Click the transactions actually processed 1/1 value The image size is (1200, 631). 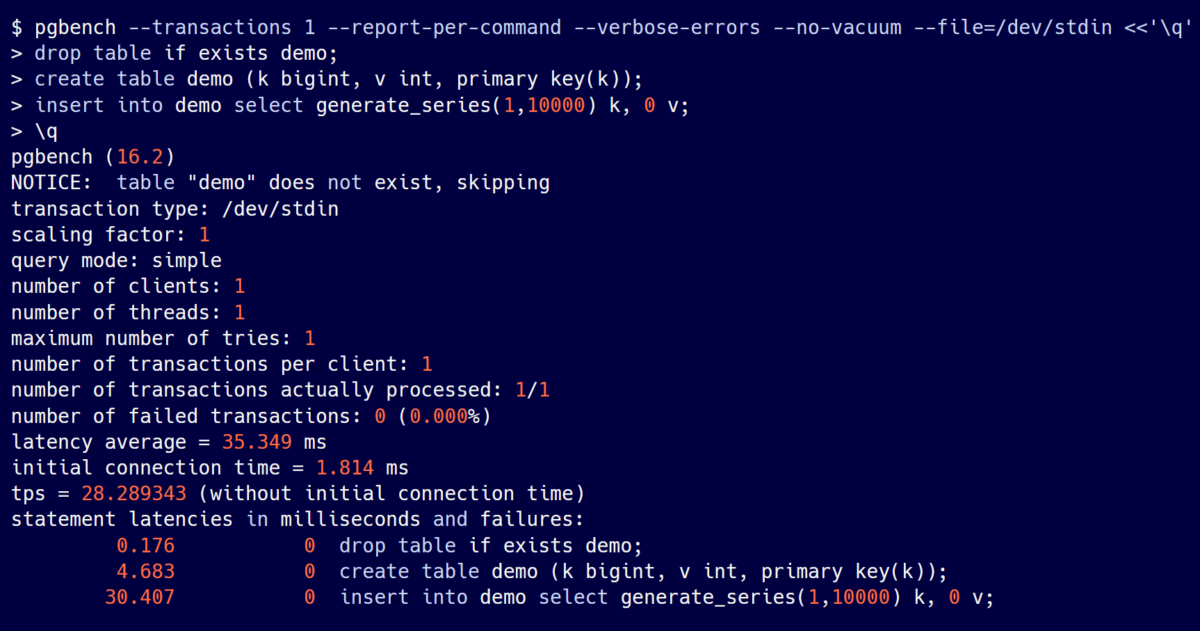[x=532, y=390]
